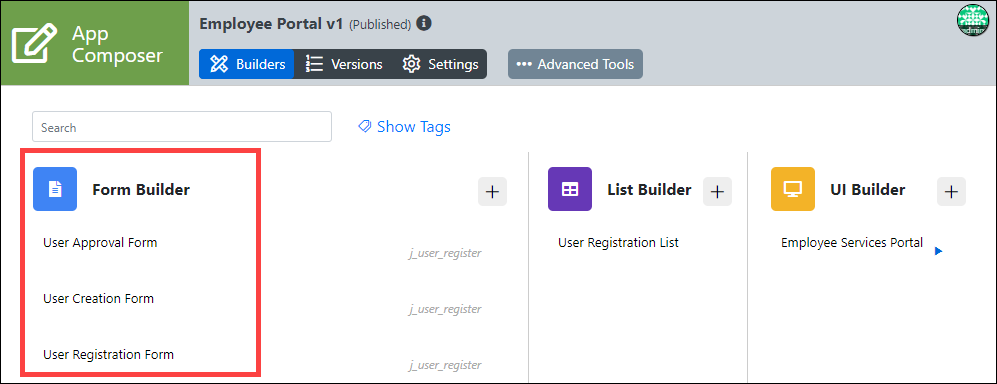Open the yellow UI Builder monitor icon
The image size is (997, 384).
click(x=793, y=189)
